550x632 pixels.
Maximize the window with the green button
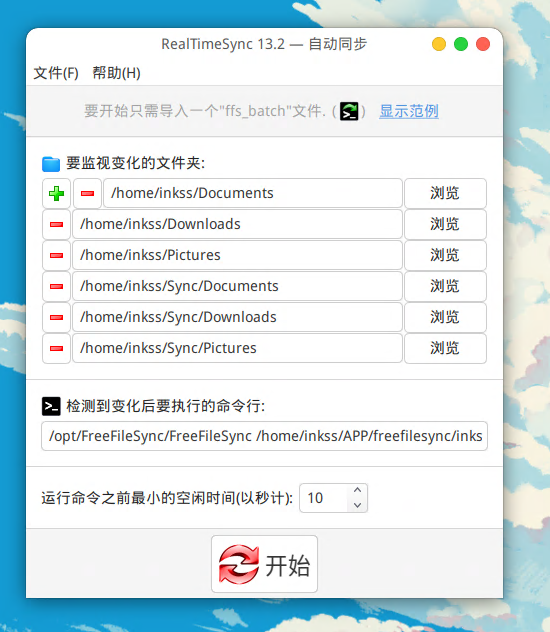(461, 44)
